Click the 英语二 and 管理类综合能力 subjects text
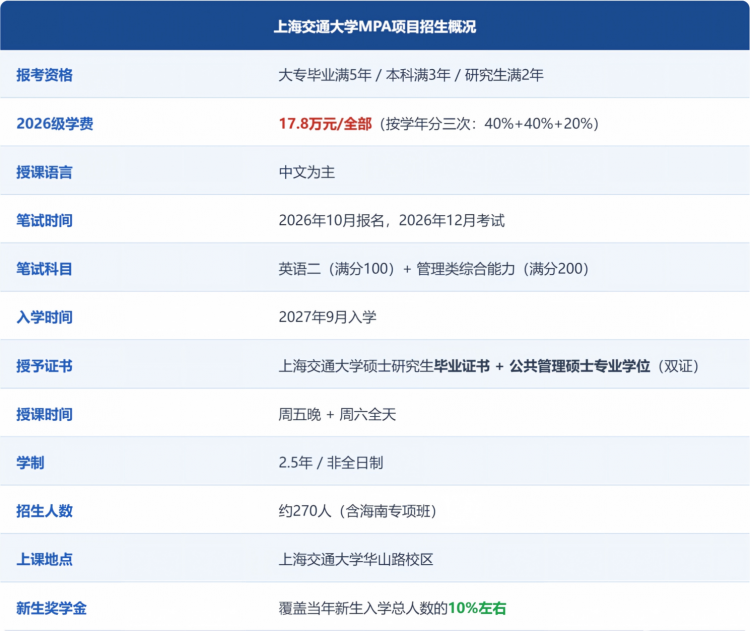This screenshot has width=750, height=631. point(433,269)
